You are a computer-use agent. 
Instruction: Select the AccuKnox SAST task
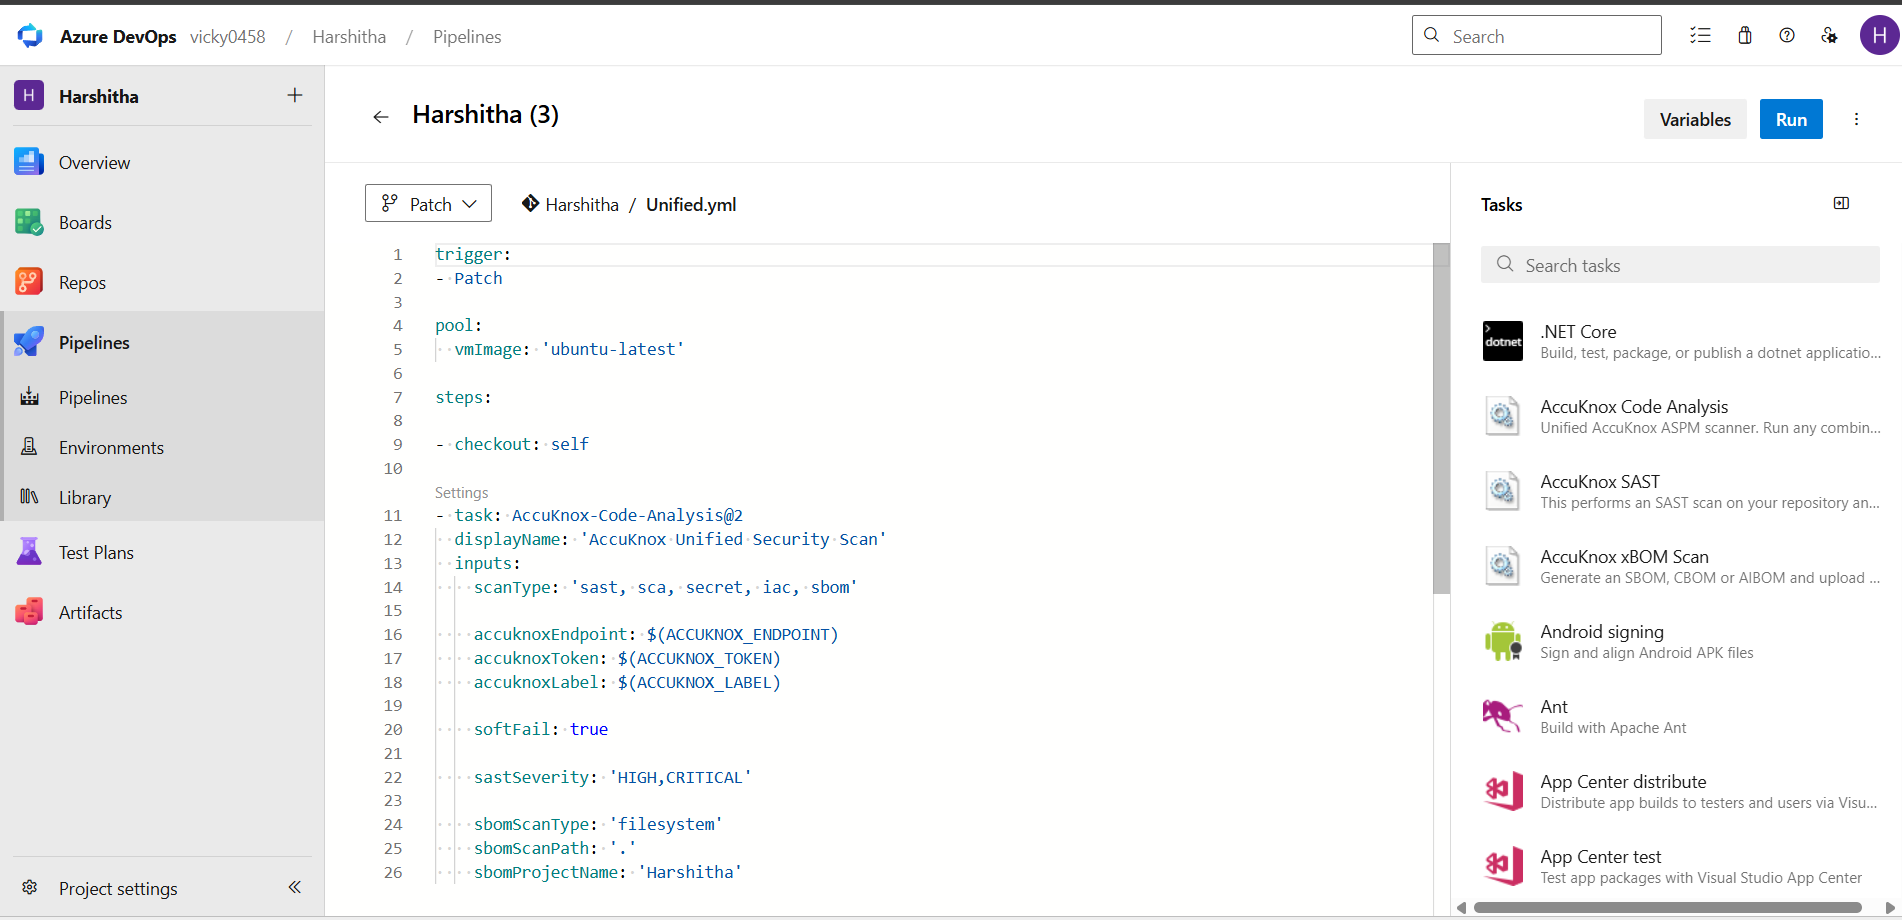[1680, 491]
